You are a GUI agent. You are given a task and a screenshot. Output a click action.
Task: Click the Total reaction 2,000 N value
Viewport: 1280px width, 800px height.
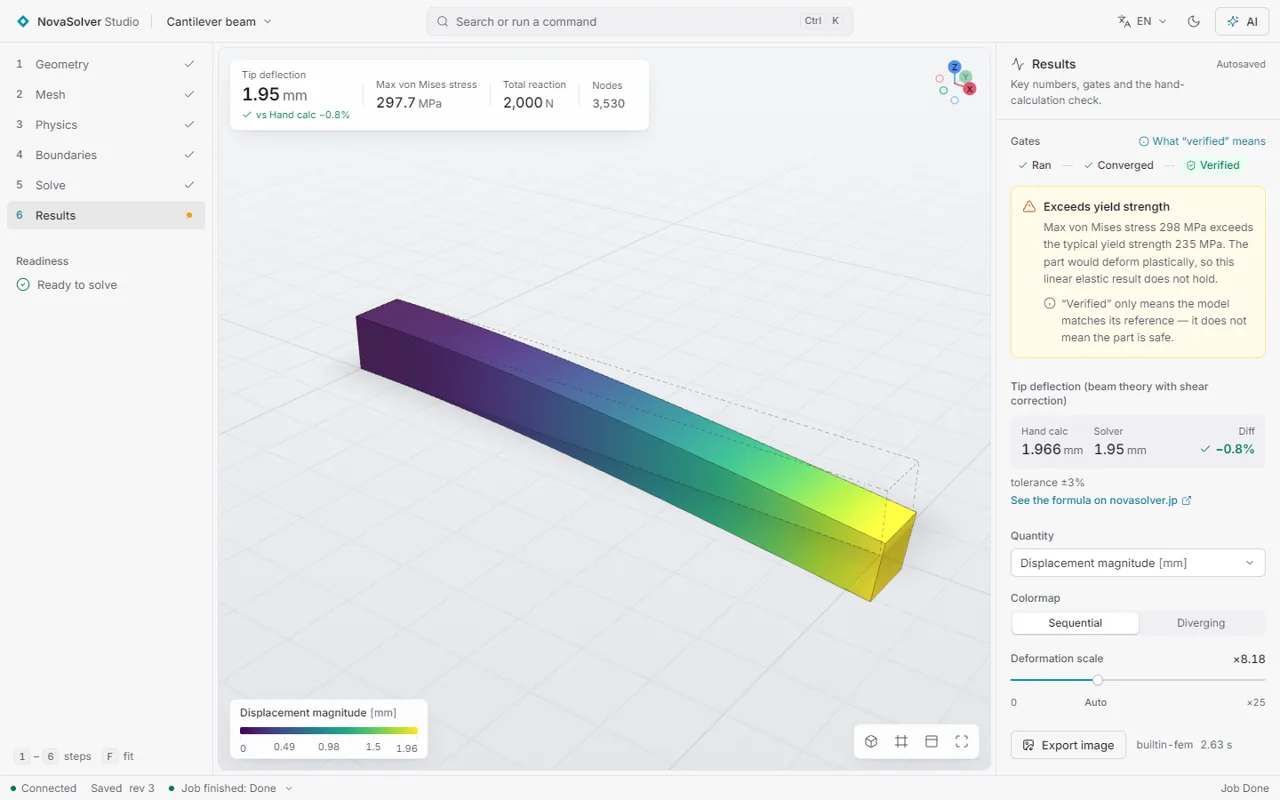point(528,103)
